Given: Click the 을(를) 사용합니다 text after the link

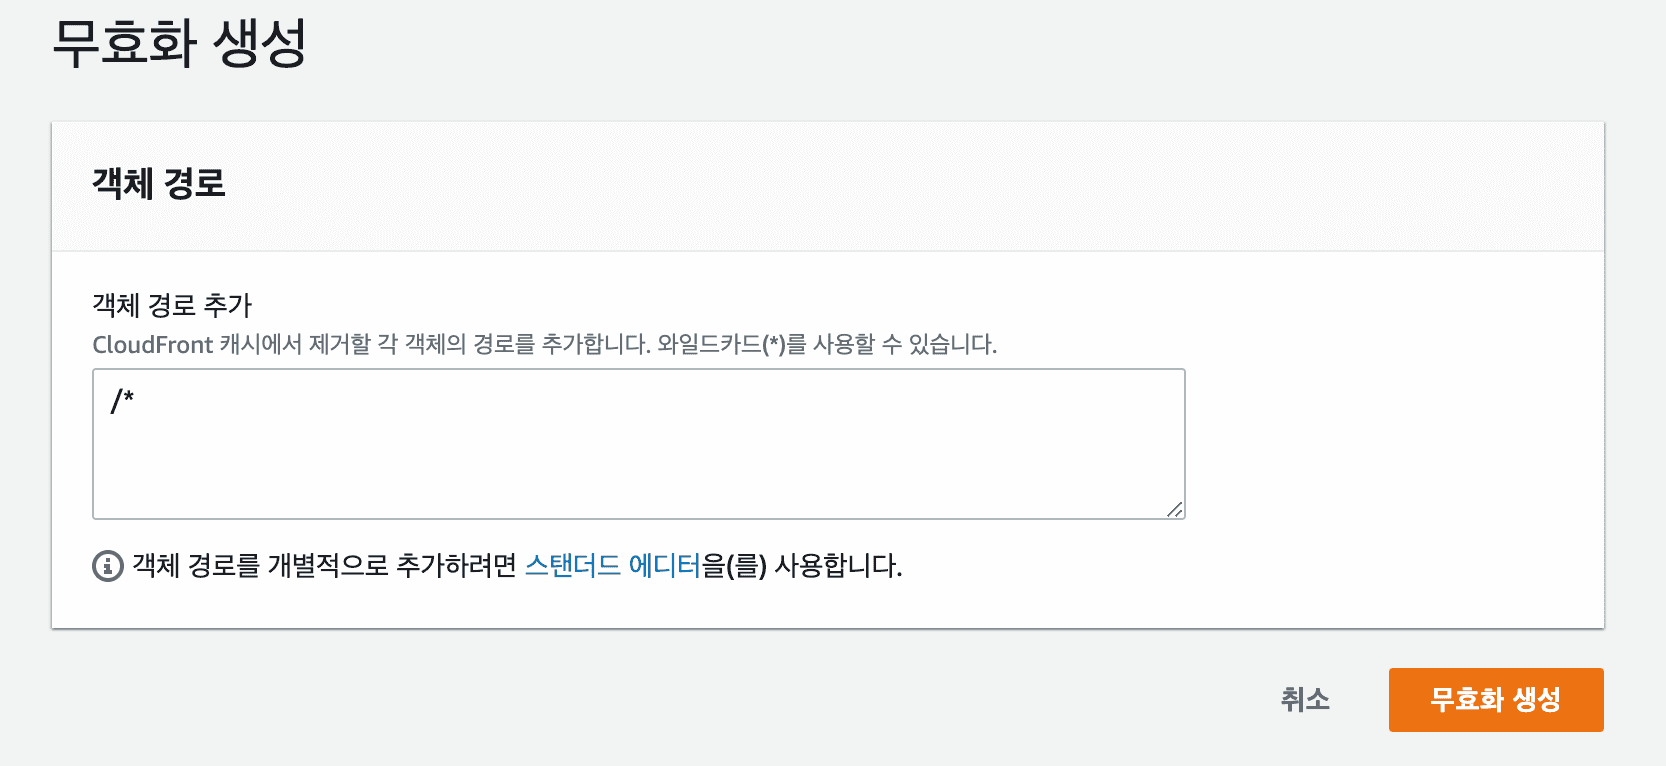Looking at the screenshot, I should coord(802,566).
